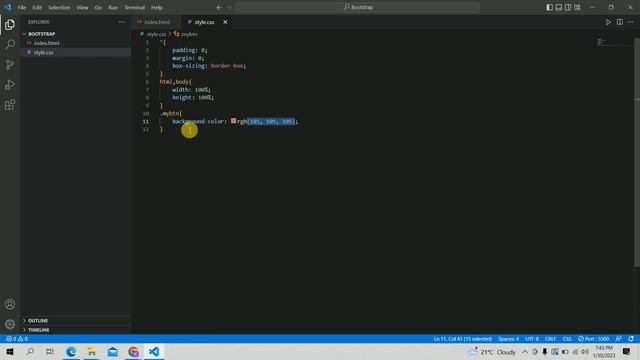Close the style.css editor tab
This screenshot has height=360, width=640.
[225, 22]
